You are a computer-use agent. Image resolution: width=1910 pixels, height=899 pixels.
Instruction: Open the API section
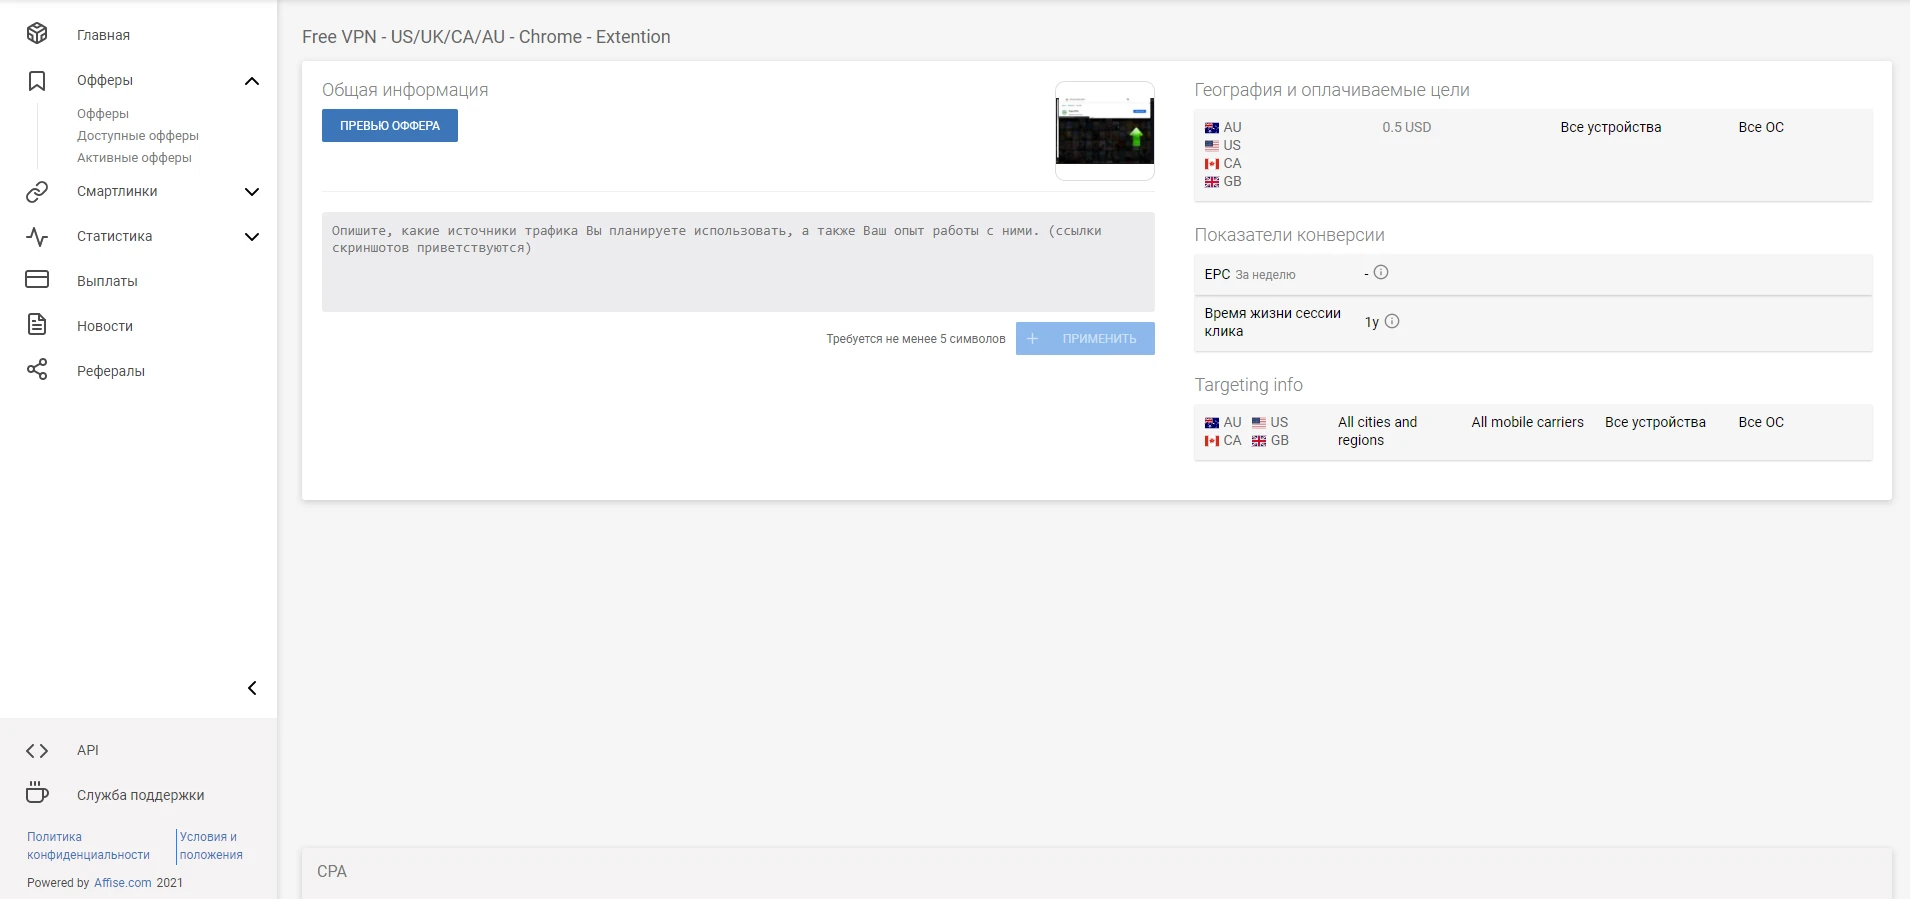(x=88, y=750)
